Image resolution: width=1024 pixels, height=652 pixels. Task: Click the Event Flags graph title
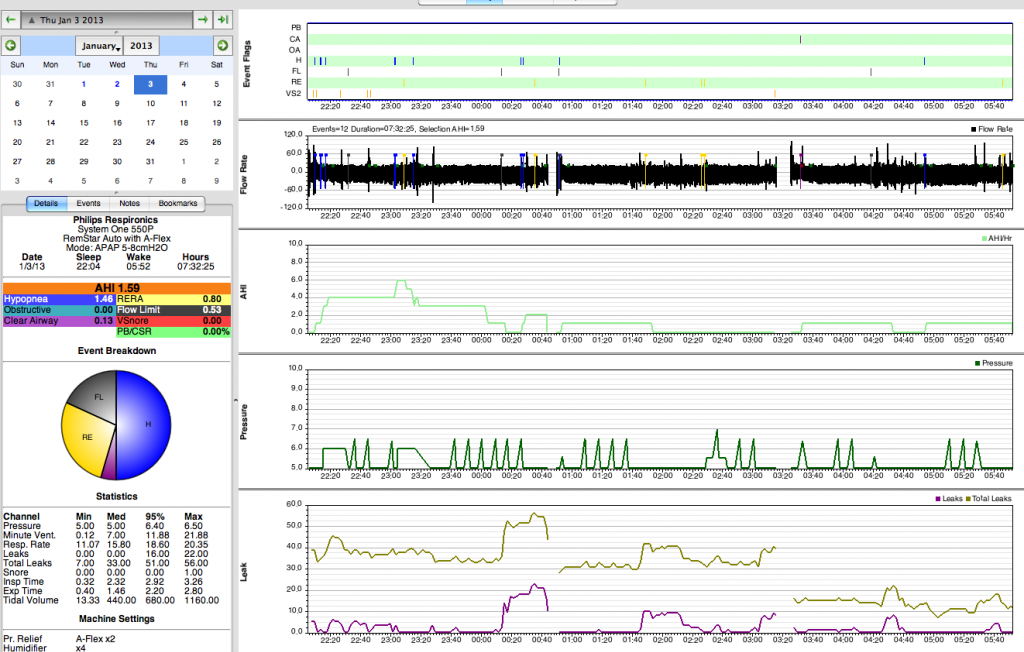247,64
